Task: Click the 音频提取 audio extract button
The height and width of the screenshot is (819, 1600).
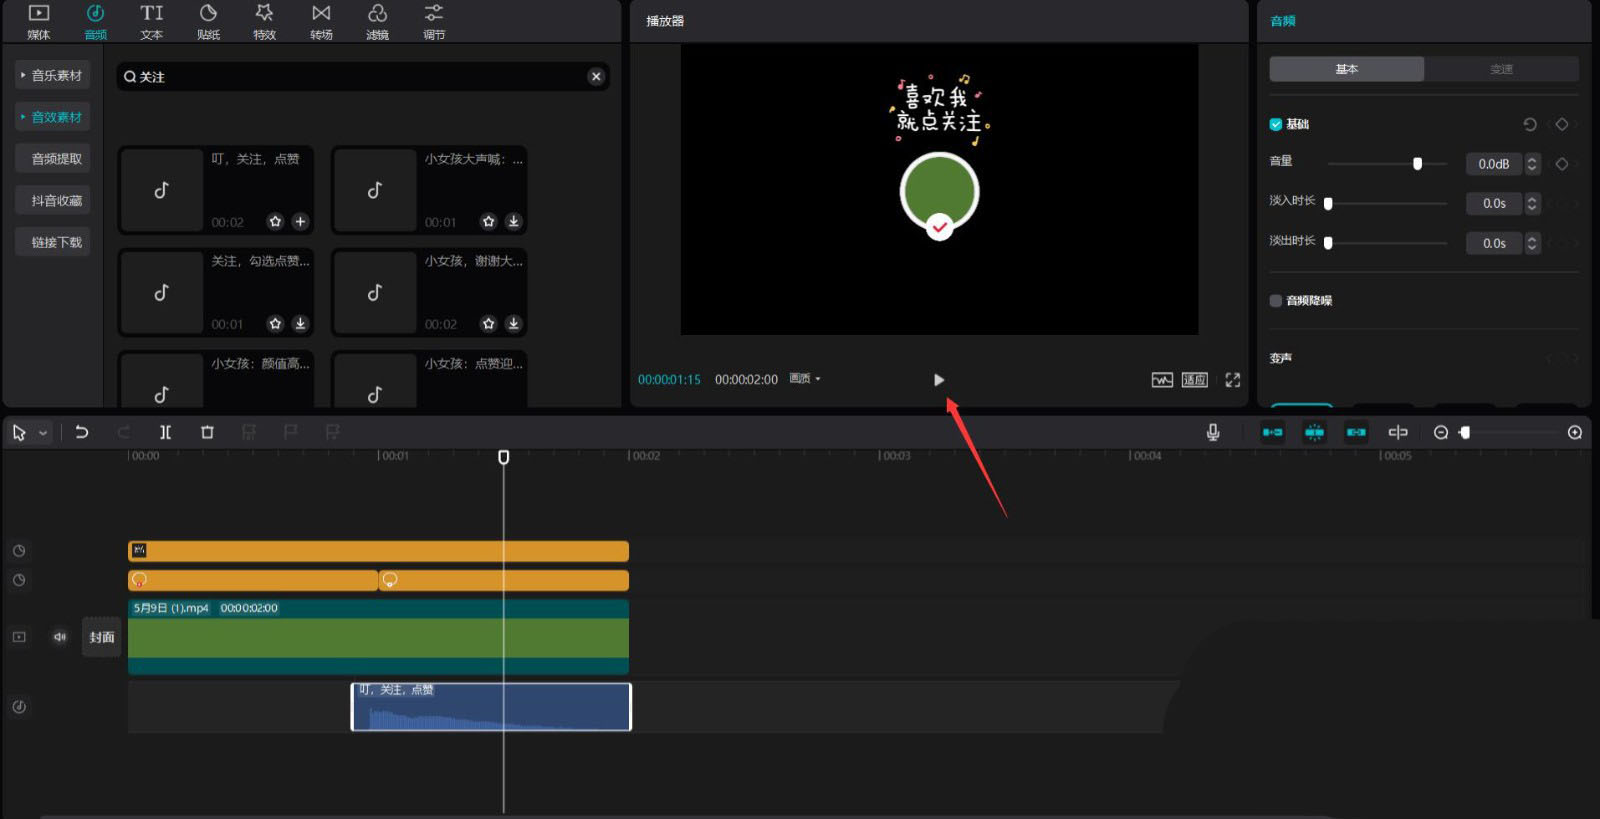Action: tap(56, 159)
